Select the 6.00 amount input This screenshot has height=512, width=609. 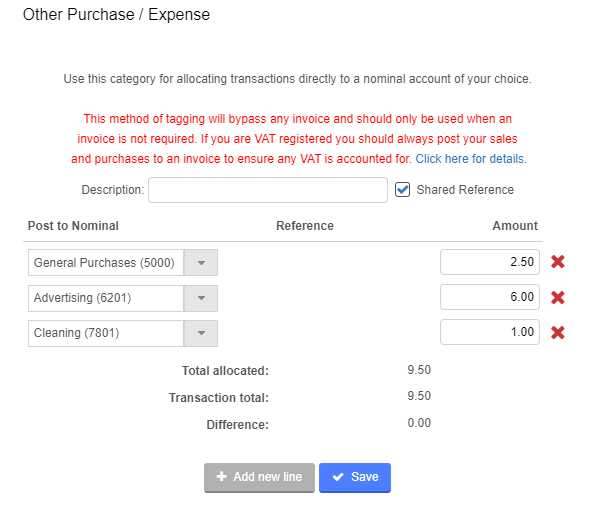pos(490,297)
